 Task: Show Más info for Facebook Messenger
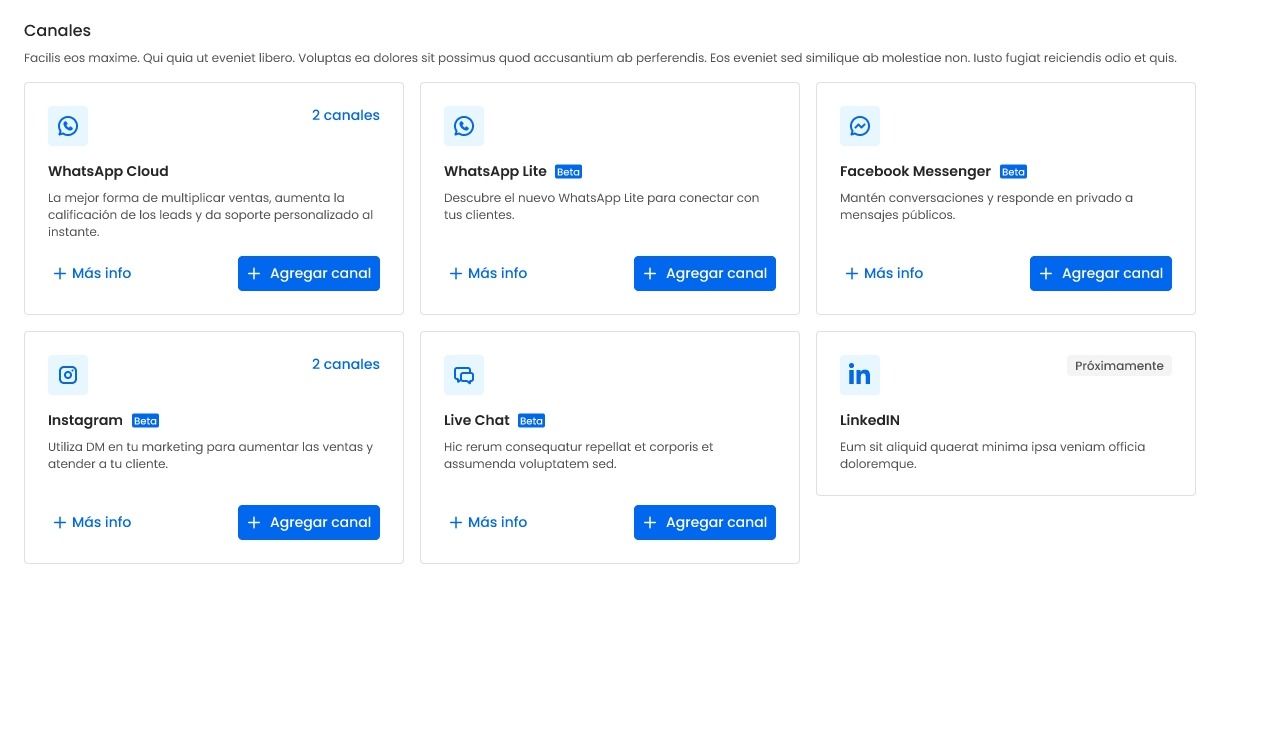tap(884, 273)
